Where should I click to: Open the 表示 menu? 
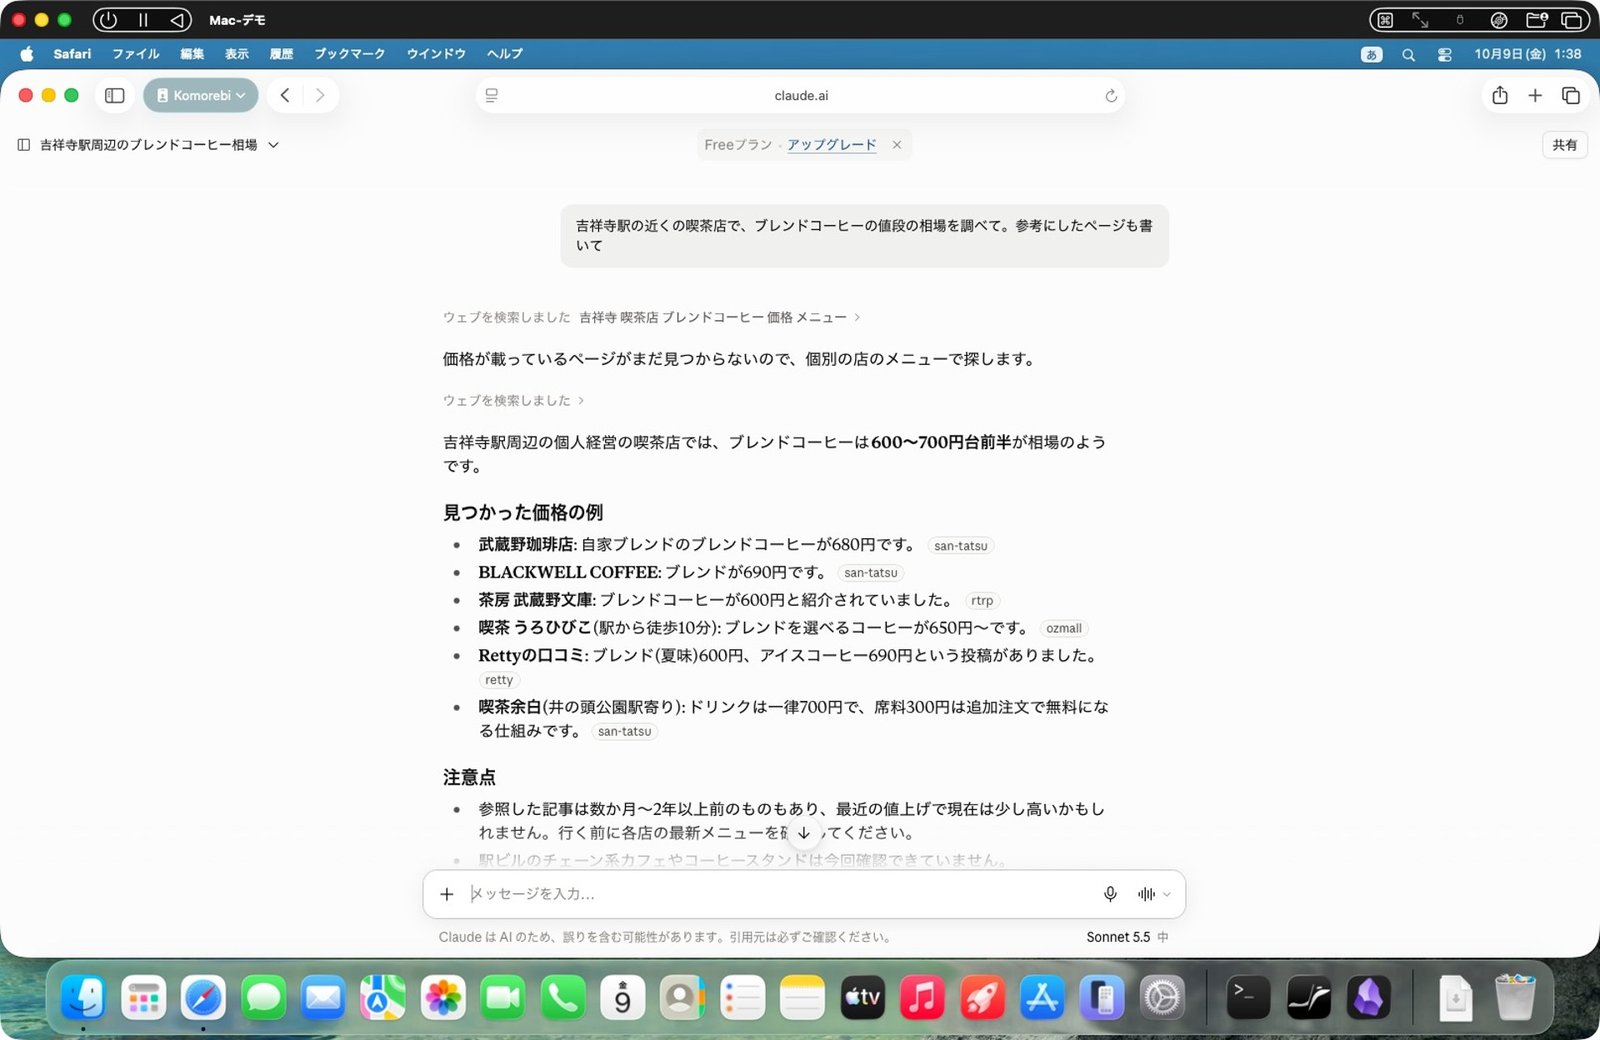click(x=237, y=54)
